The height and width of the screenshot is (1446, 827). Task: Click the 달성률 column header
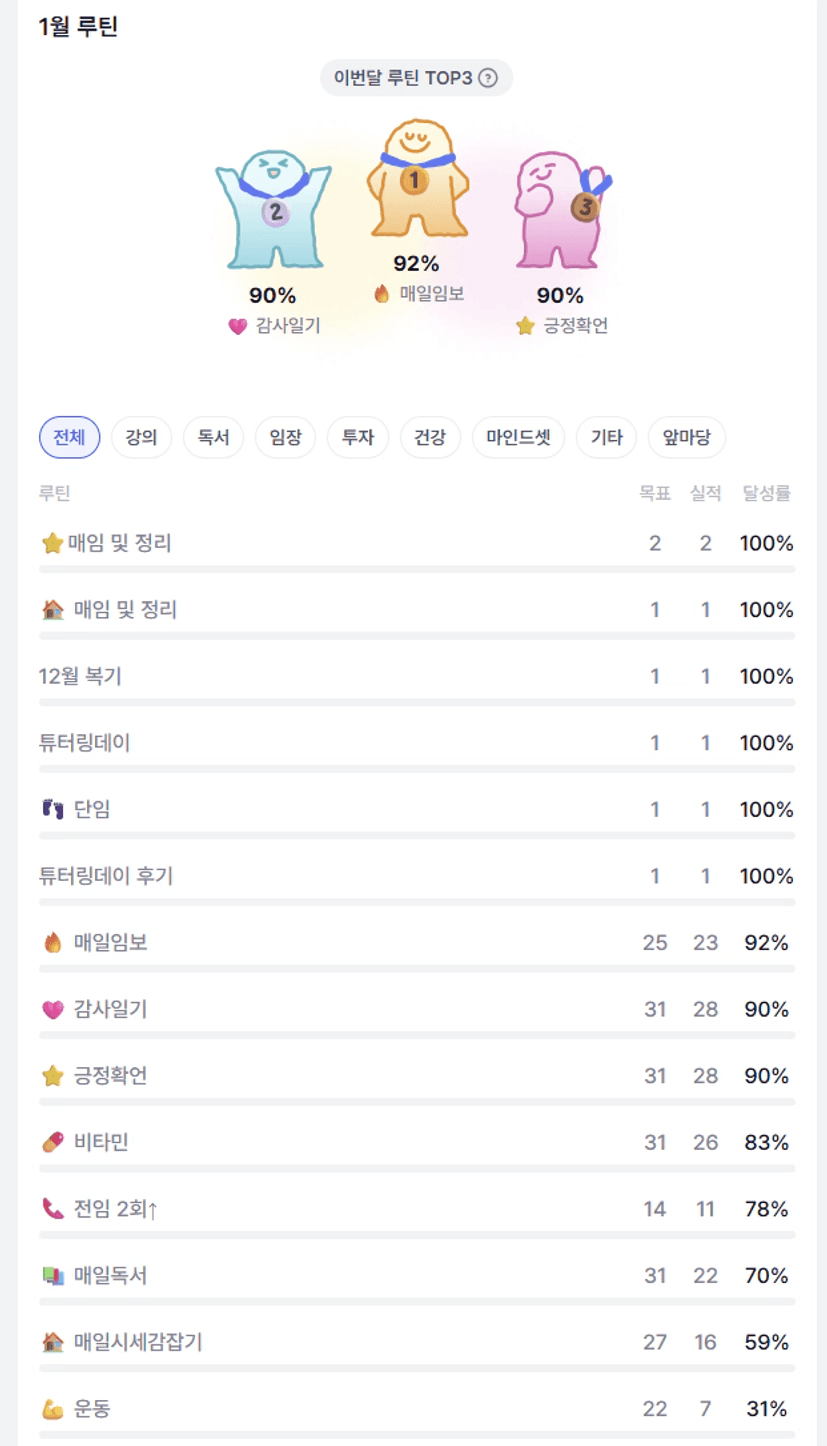pyautogui.click(x=767, y=493)
